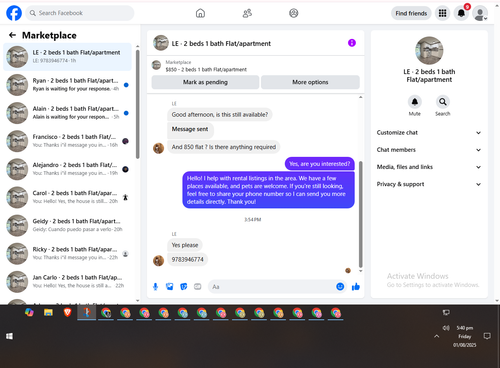The height and width of the screenshot is (368, 500).
Task: Click the 'Message sent' bubble
Action: (190, 129)
